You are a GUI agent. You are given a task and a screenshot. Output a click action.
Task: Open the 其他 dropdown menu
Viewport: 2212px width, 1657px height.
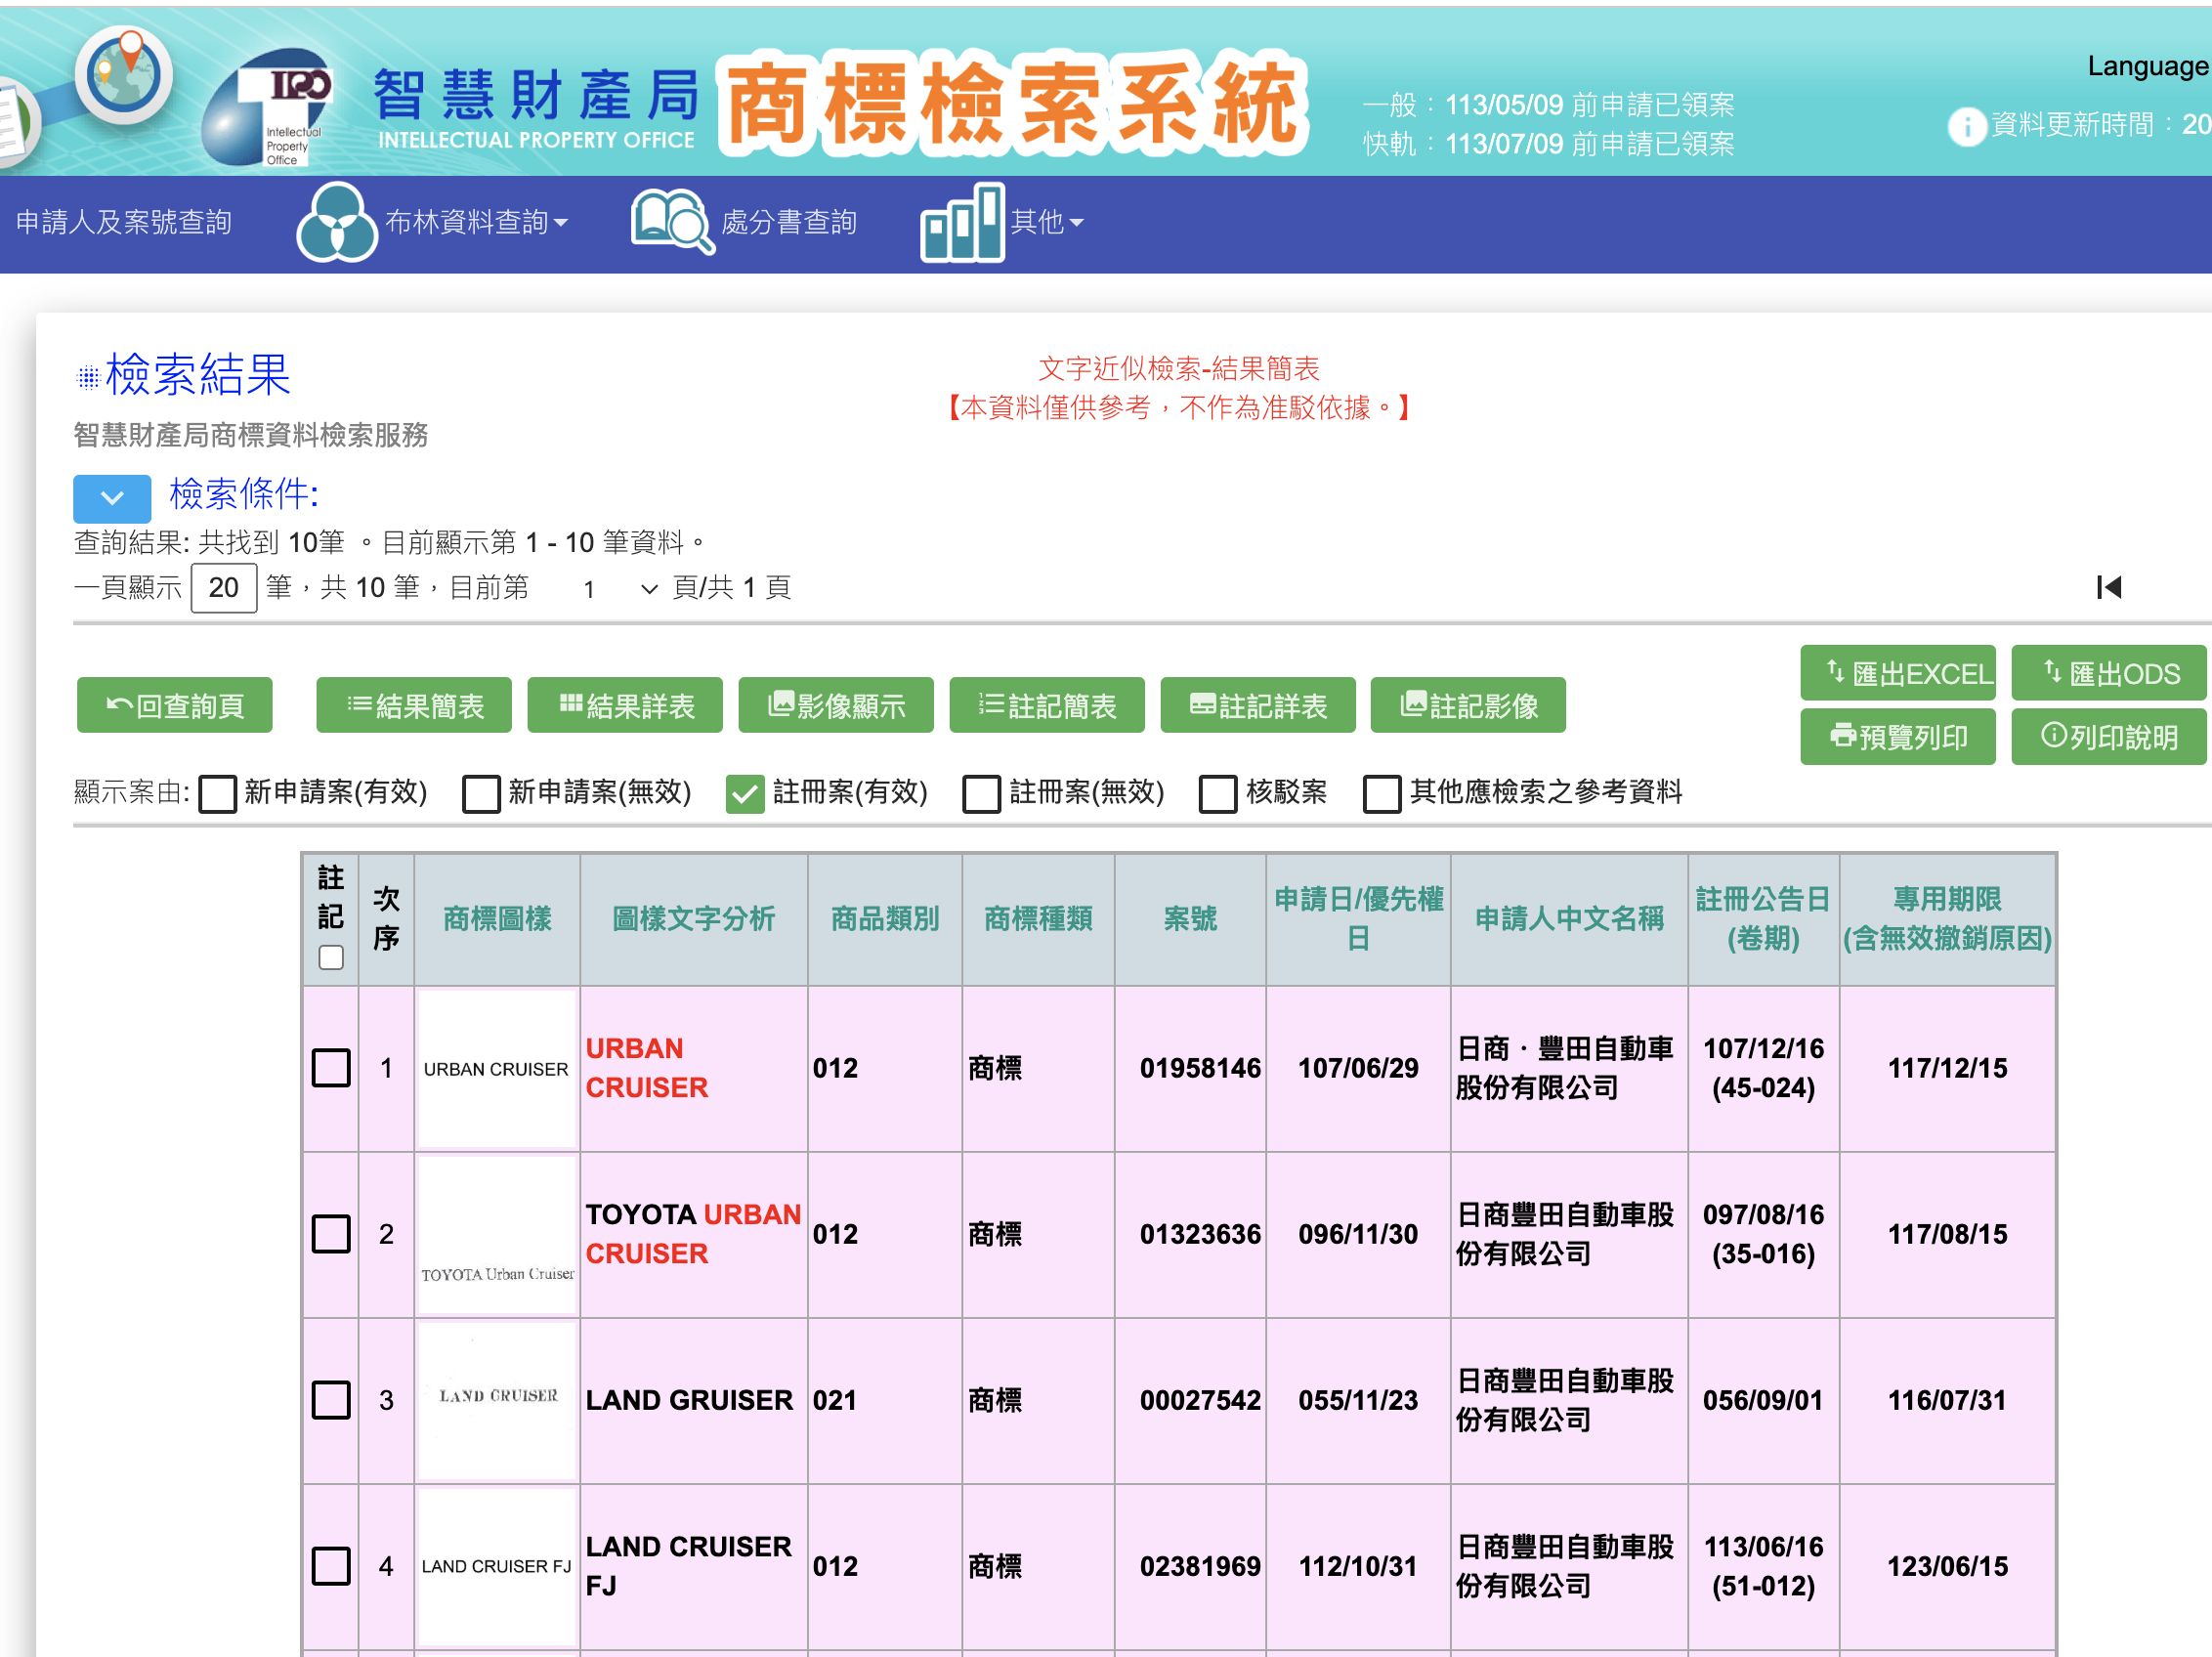tap(1047, 222)
